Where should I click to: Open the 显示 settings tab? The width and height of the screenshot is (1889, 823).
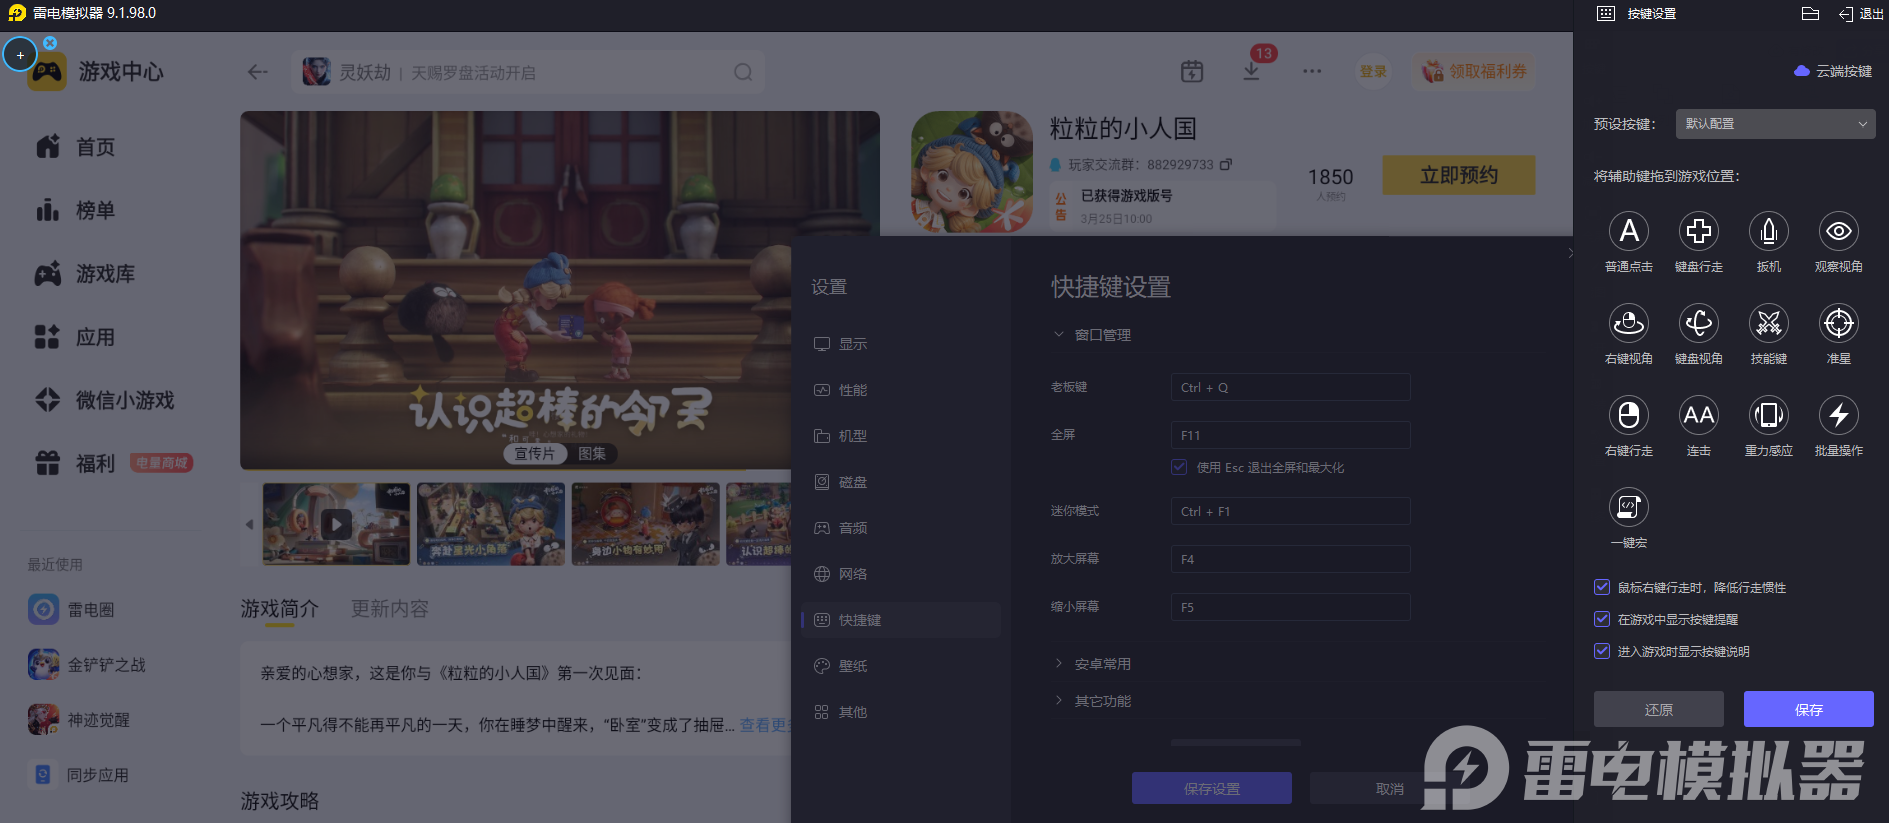pos(901,344)
